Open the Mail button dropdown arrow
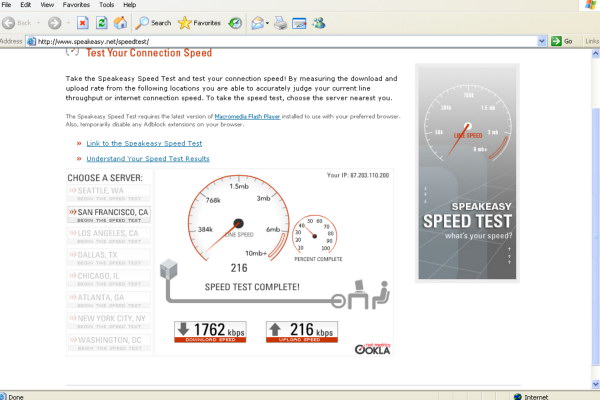 [267, 23]
